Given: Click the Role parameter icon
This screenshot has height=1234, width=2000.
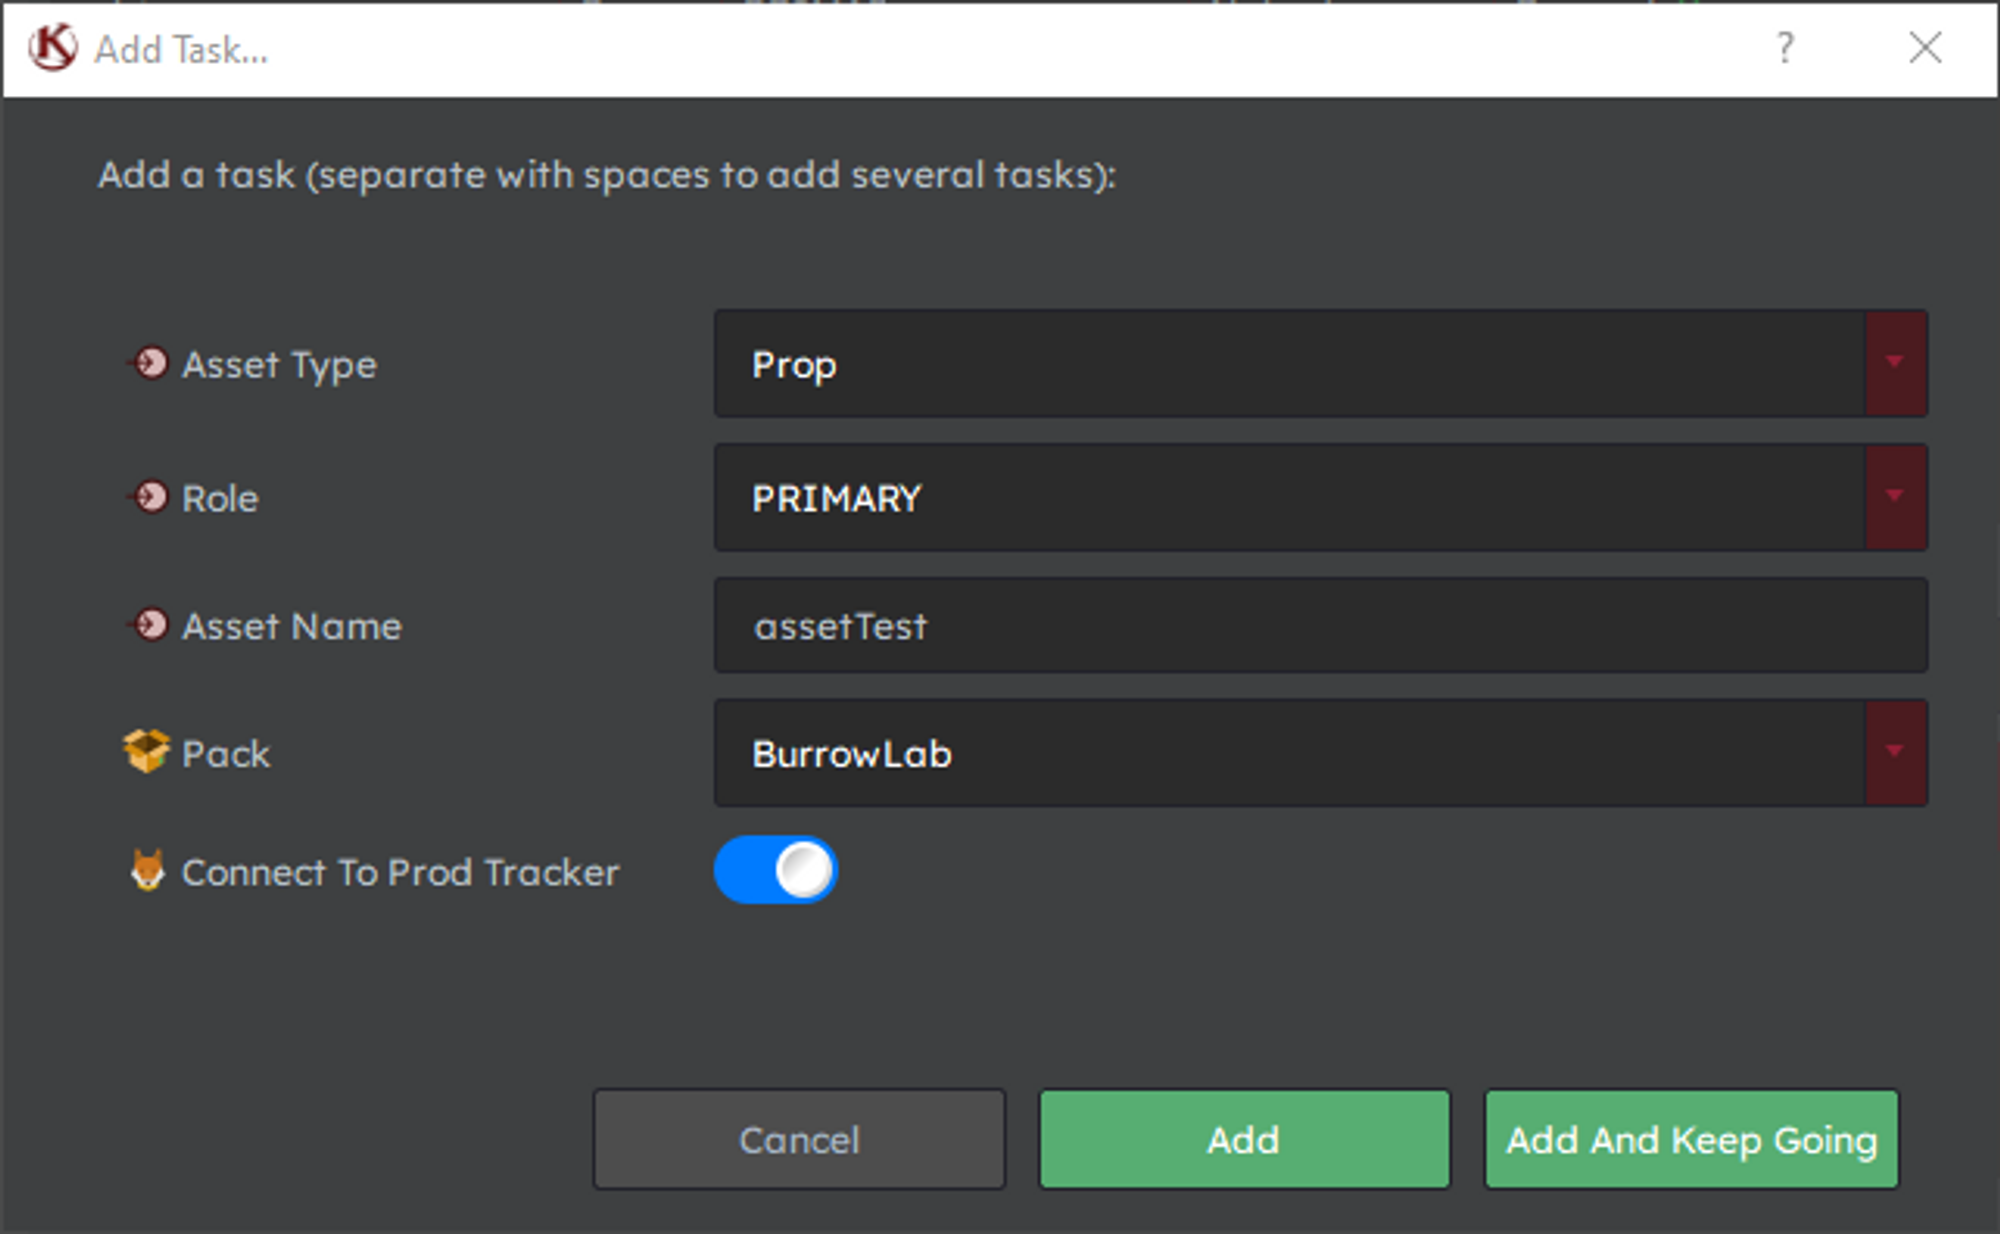Looking at the screenshot, I should (150, 497).
